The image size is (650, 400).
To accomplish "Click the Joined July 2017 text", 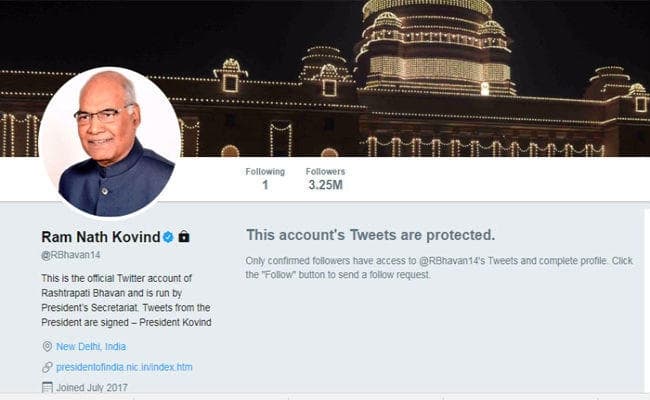I will coord(93,387).
